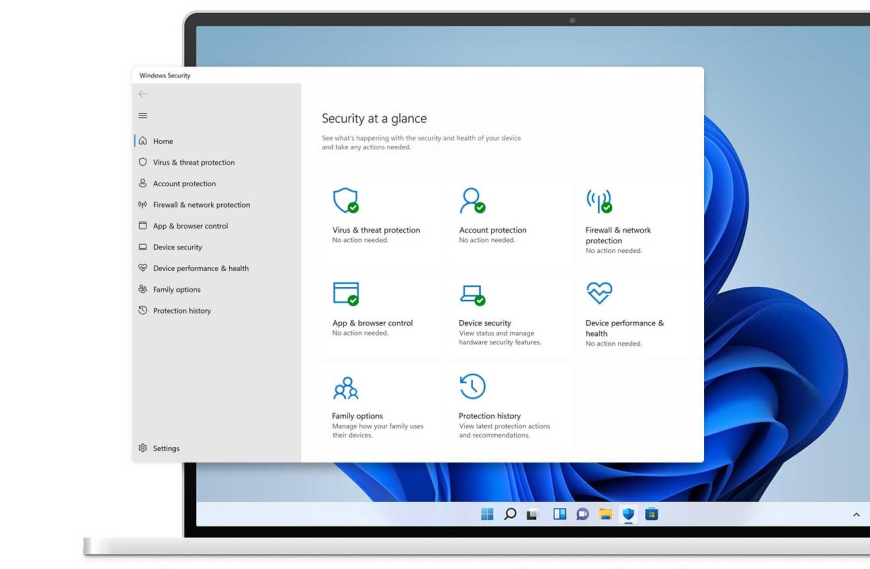Open Microsoft Store from the taskbar
The image size is (870, 569).
pos(651,514)
